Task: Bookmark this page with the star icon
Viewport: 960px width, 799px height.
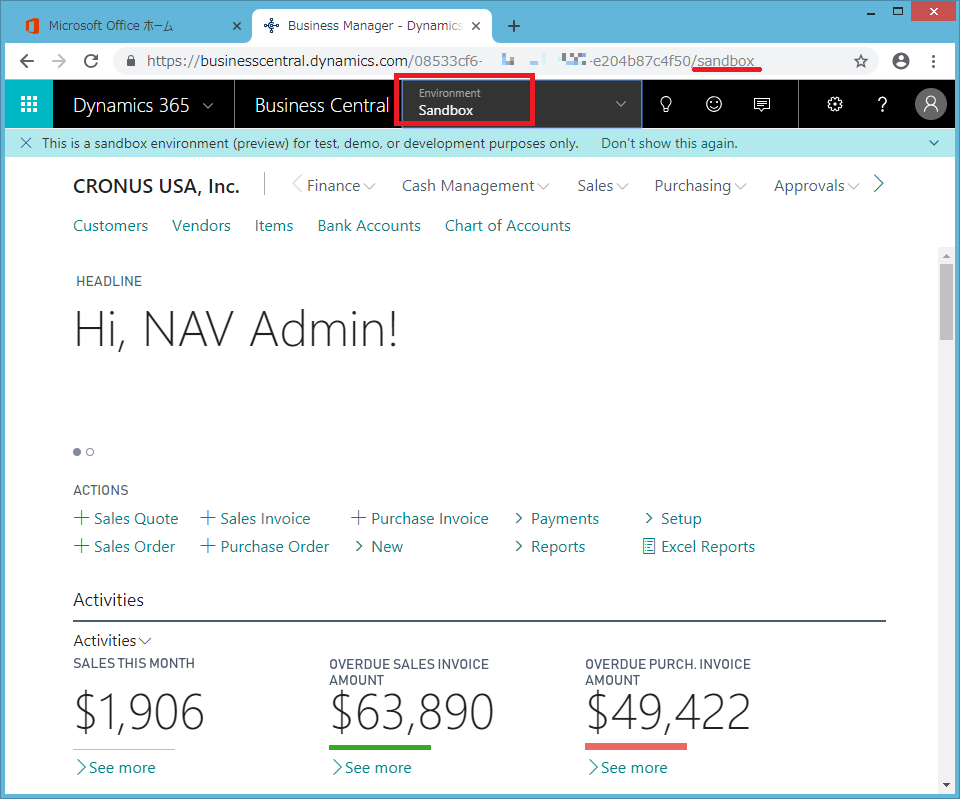Action: coord(861,61)
